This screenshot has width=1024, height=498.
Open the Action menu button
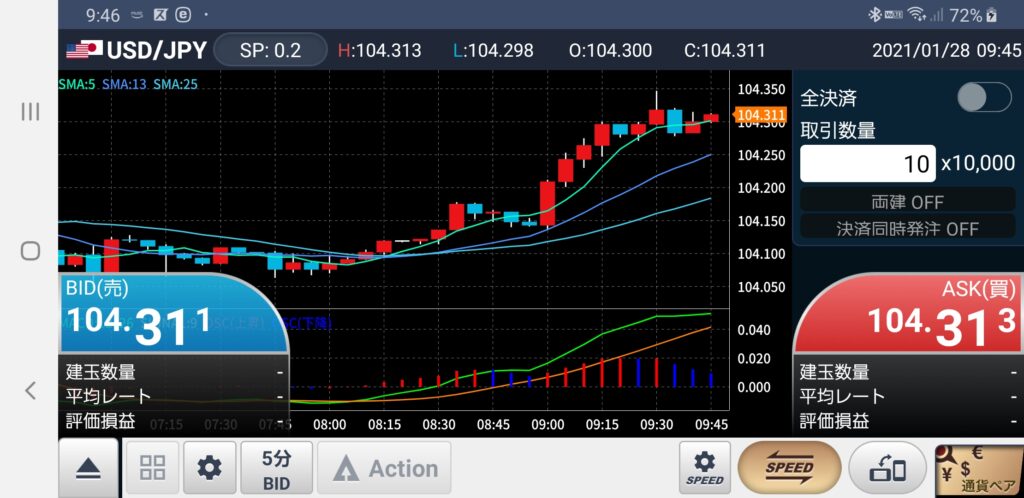point(384,468)
